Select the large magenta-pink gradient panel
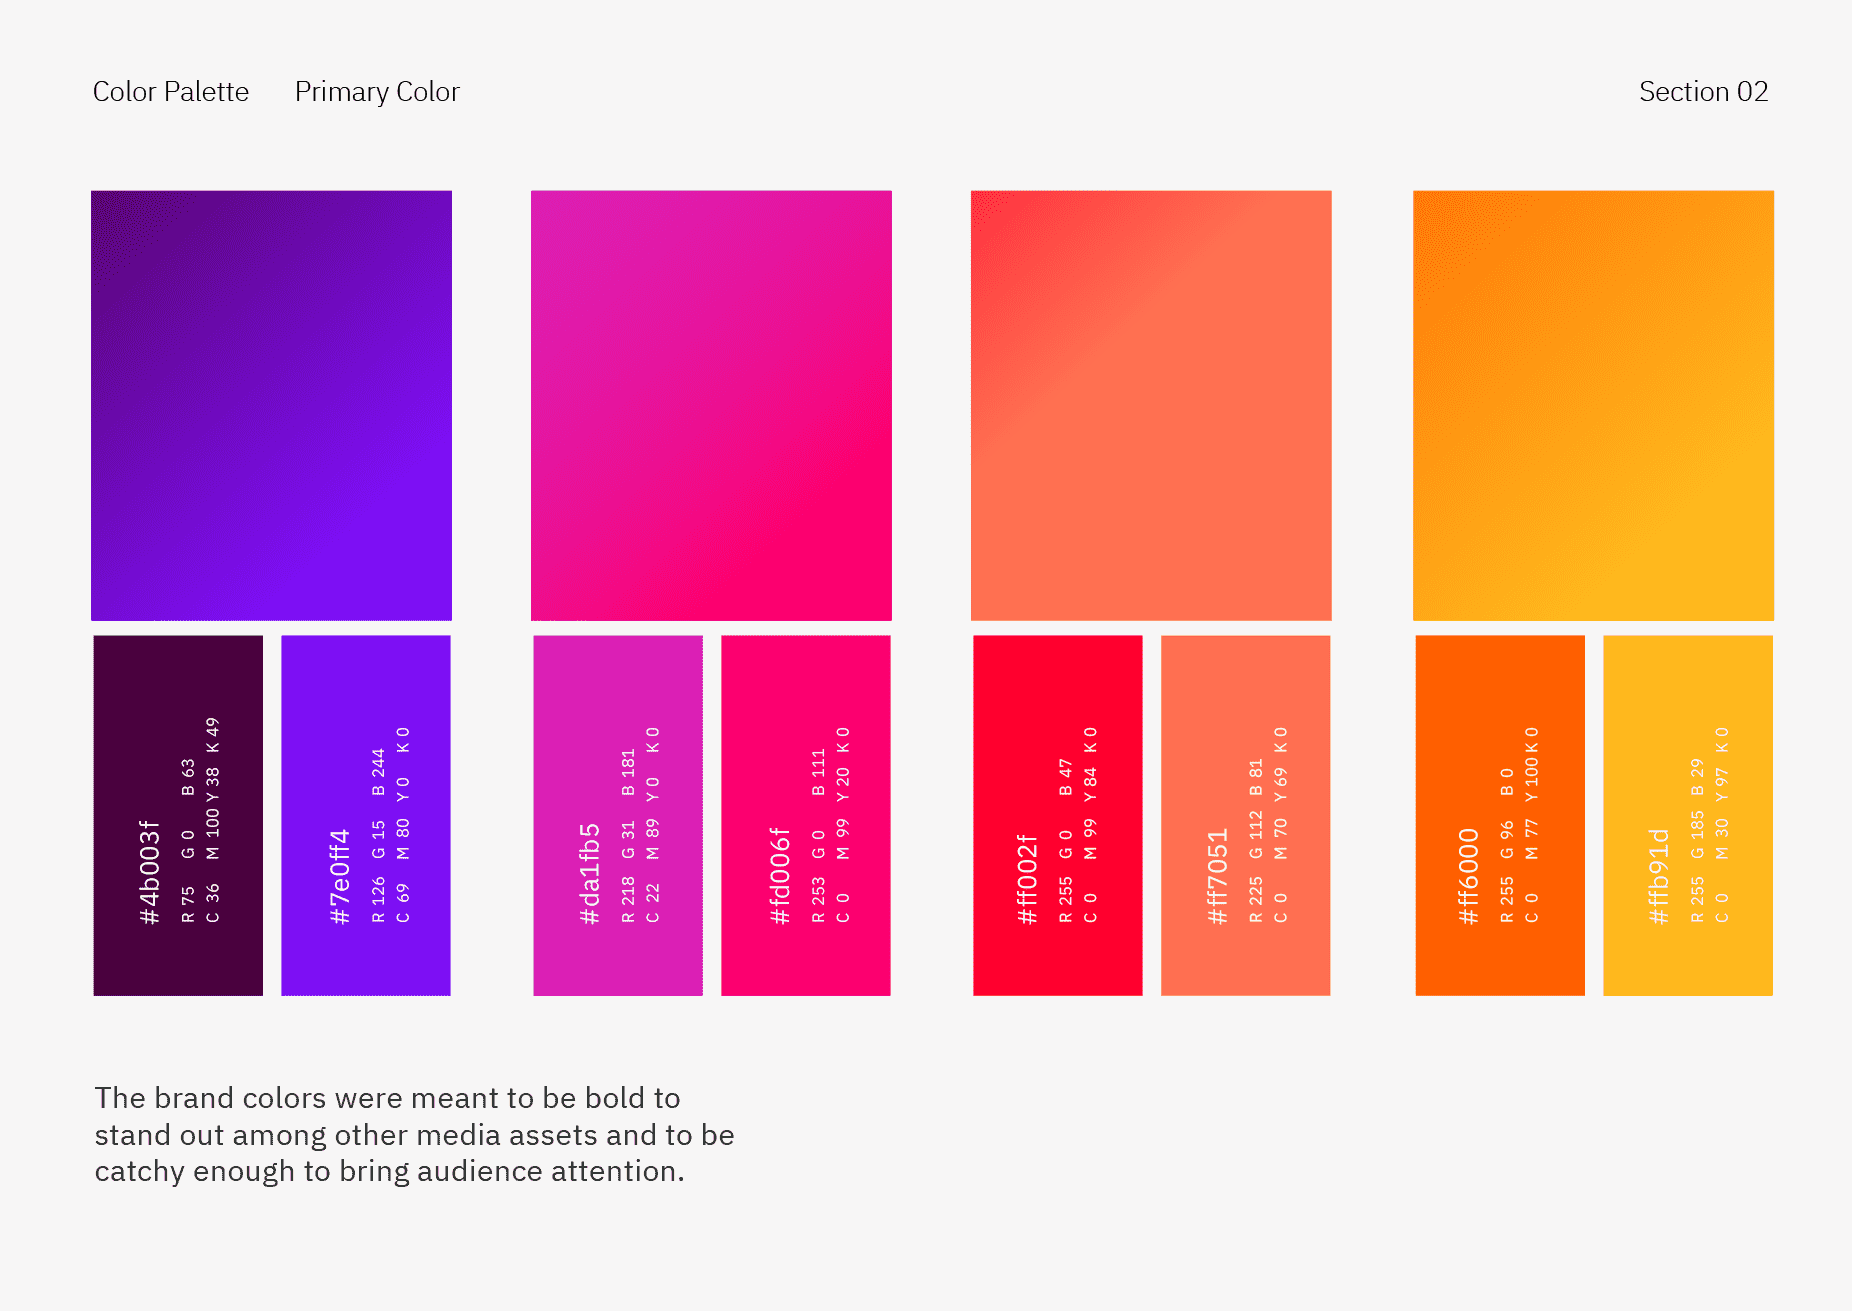The height and width of the screenshot is (1311, 1852). click(x=711, y=405)
